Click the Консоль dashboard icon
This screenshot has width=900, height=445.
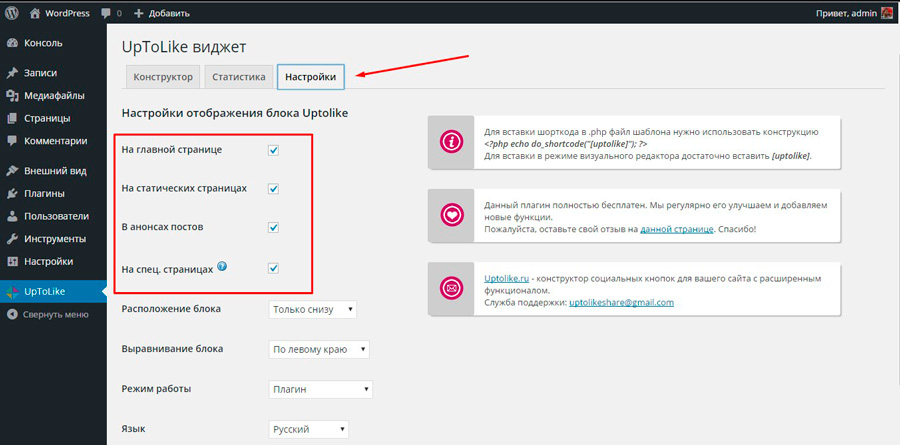13,43
